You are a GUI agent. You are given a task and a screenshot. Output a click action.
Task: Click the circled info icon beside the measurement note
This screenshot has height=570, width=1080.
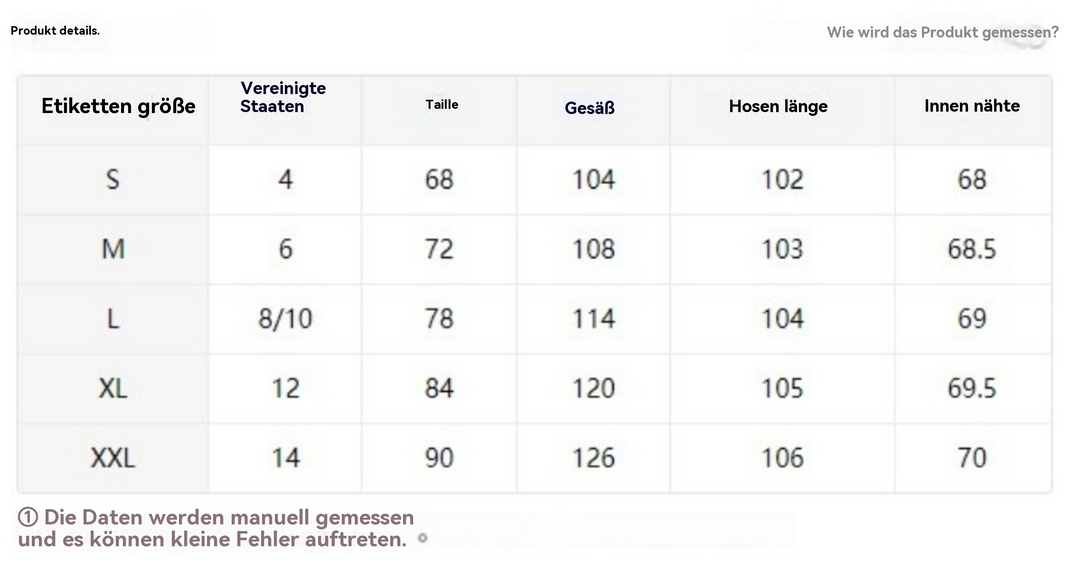28,517
